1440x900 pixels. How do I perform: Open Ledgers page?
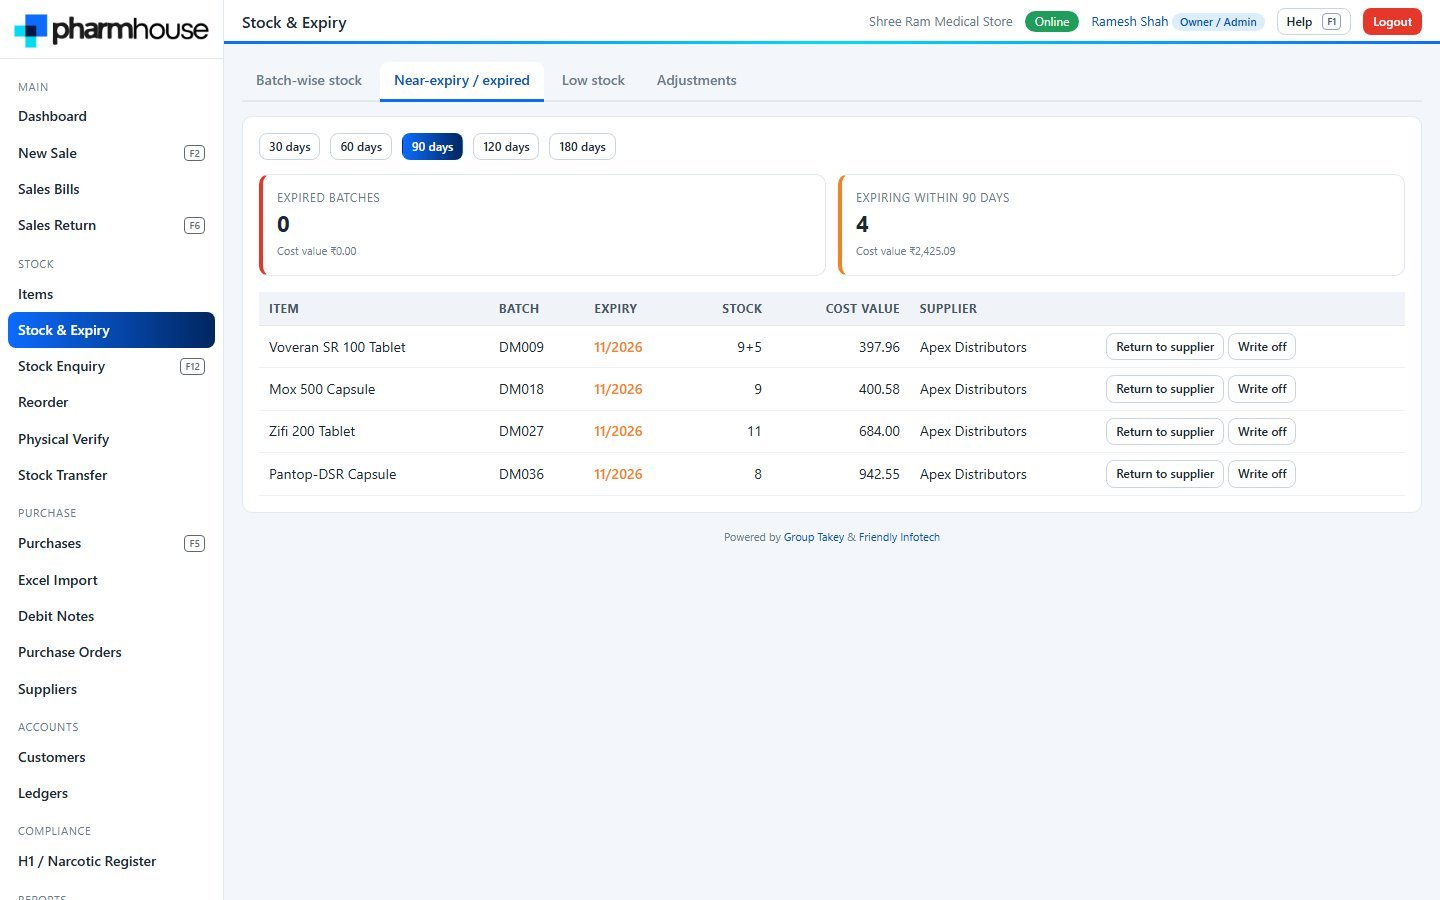coord(111,793)
